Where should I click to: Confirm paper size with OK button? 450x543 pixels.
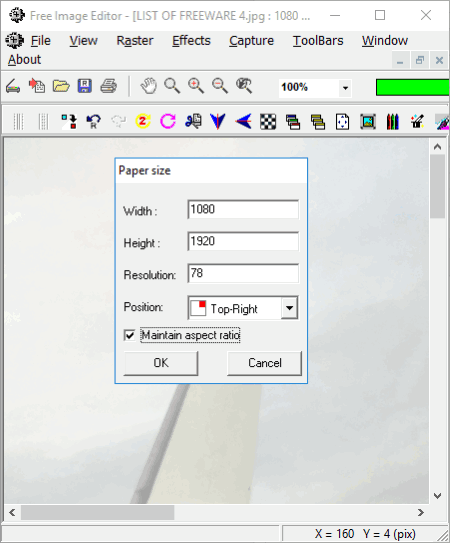[161, 363]
